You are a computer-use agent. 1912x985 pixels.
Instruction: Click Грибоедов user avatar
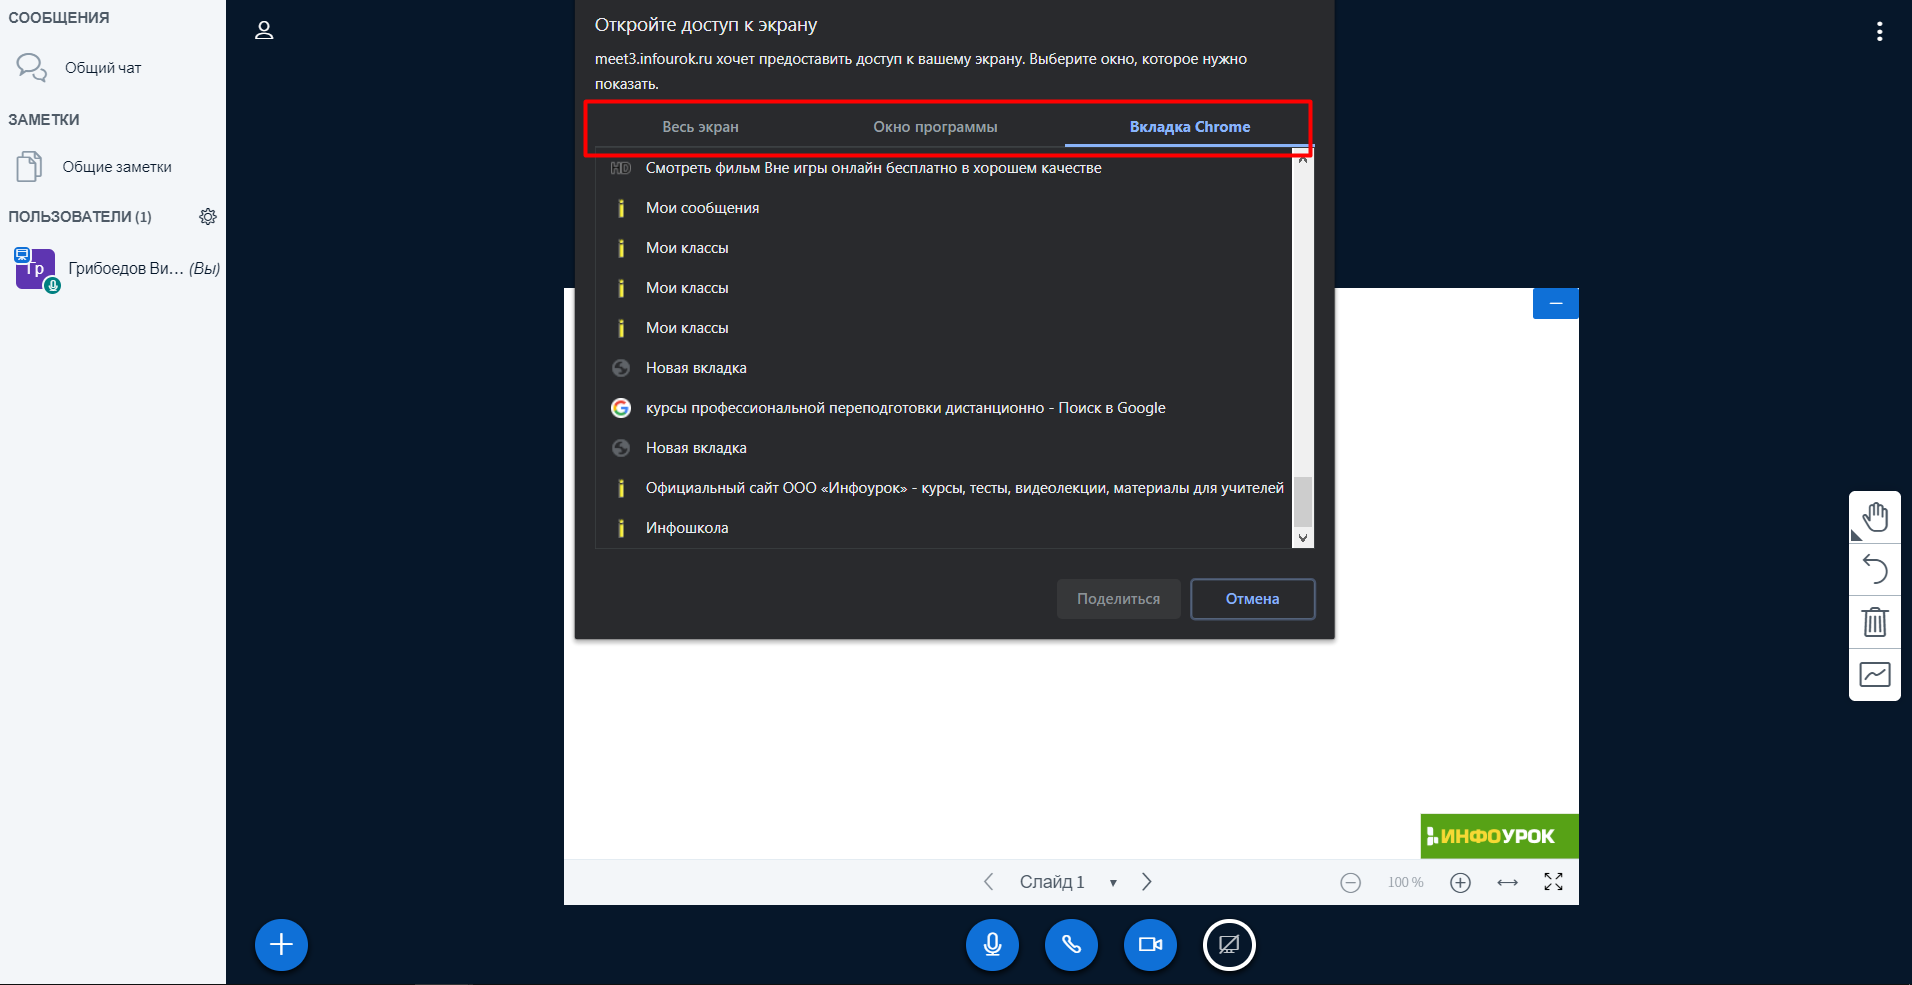pyautogui.click(x=35, y=269)
